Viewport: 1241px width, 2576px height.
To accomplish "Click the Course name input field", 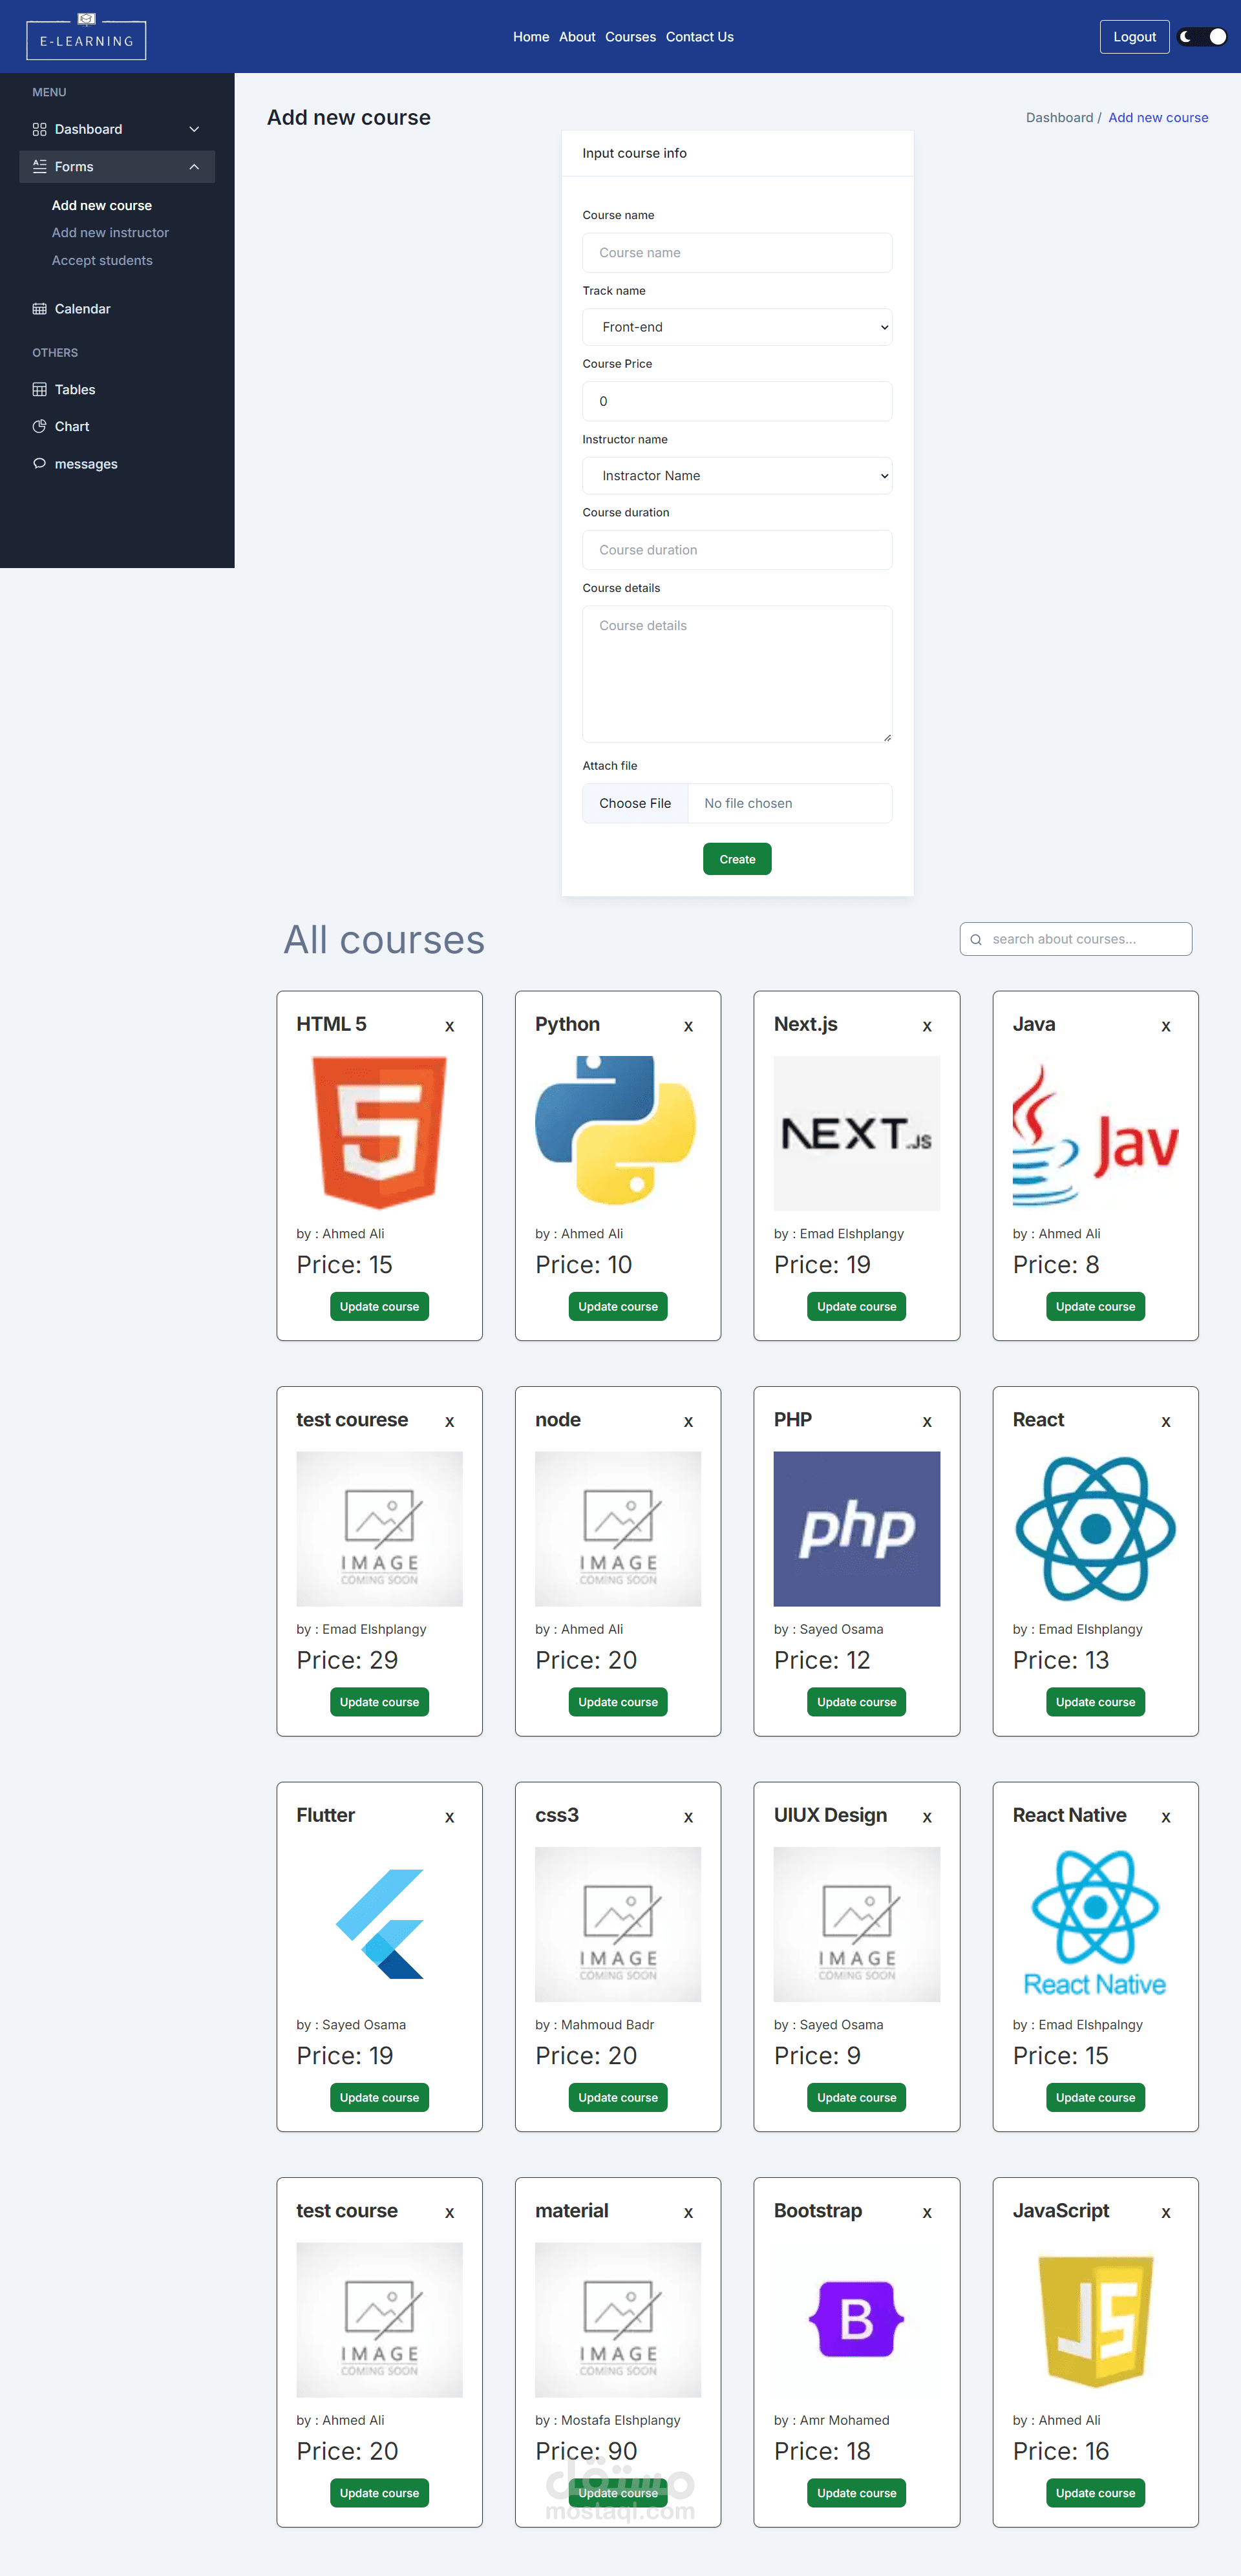I will (737, 253).
